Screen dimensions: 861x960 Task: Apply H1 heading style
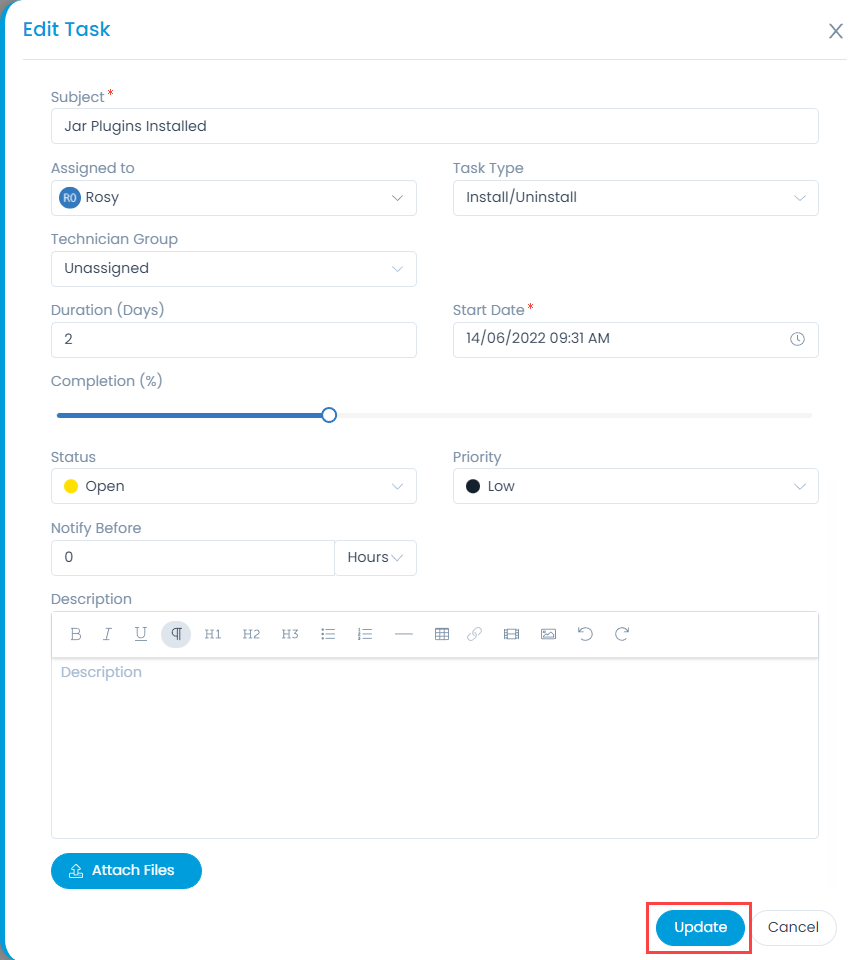pos(213,634)
